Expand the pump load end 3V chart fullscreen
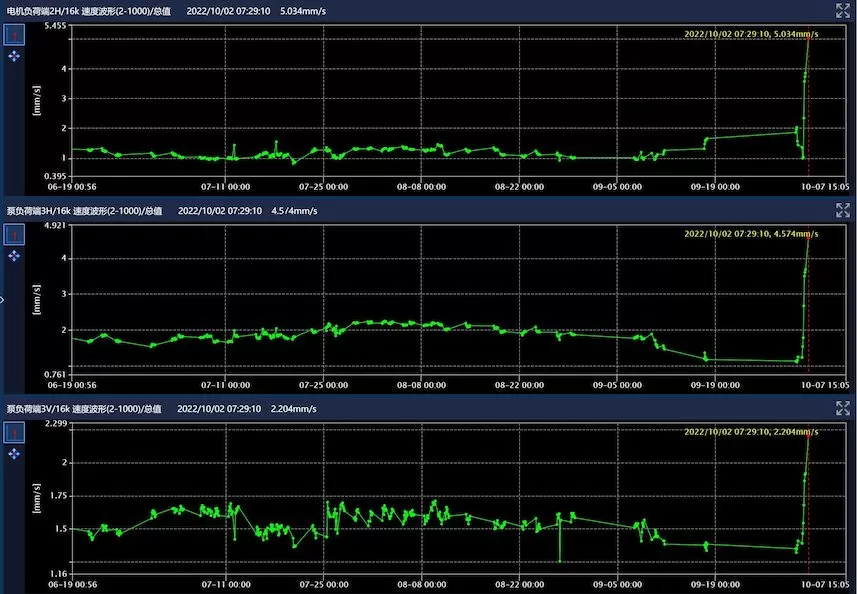Viewport: 857px width, 594px height. tap(842, 408)
